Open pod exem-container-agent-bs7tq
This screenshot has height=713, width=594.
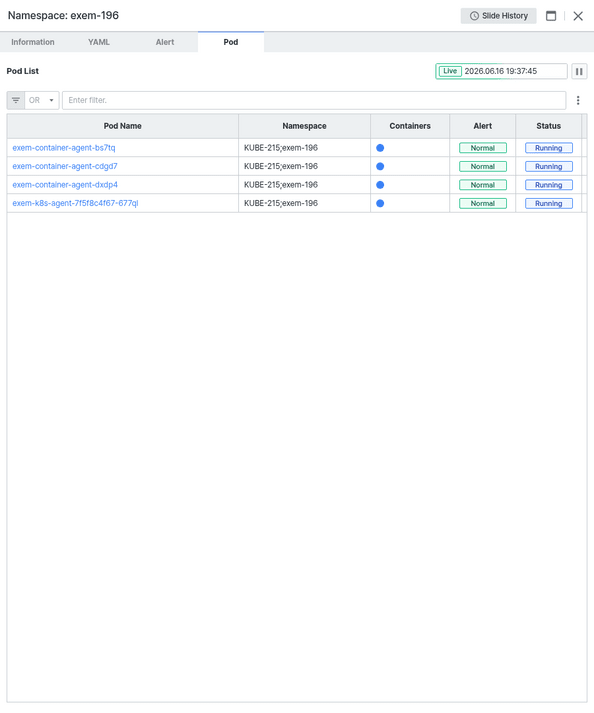coord(64,148)
